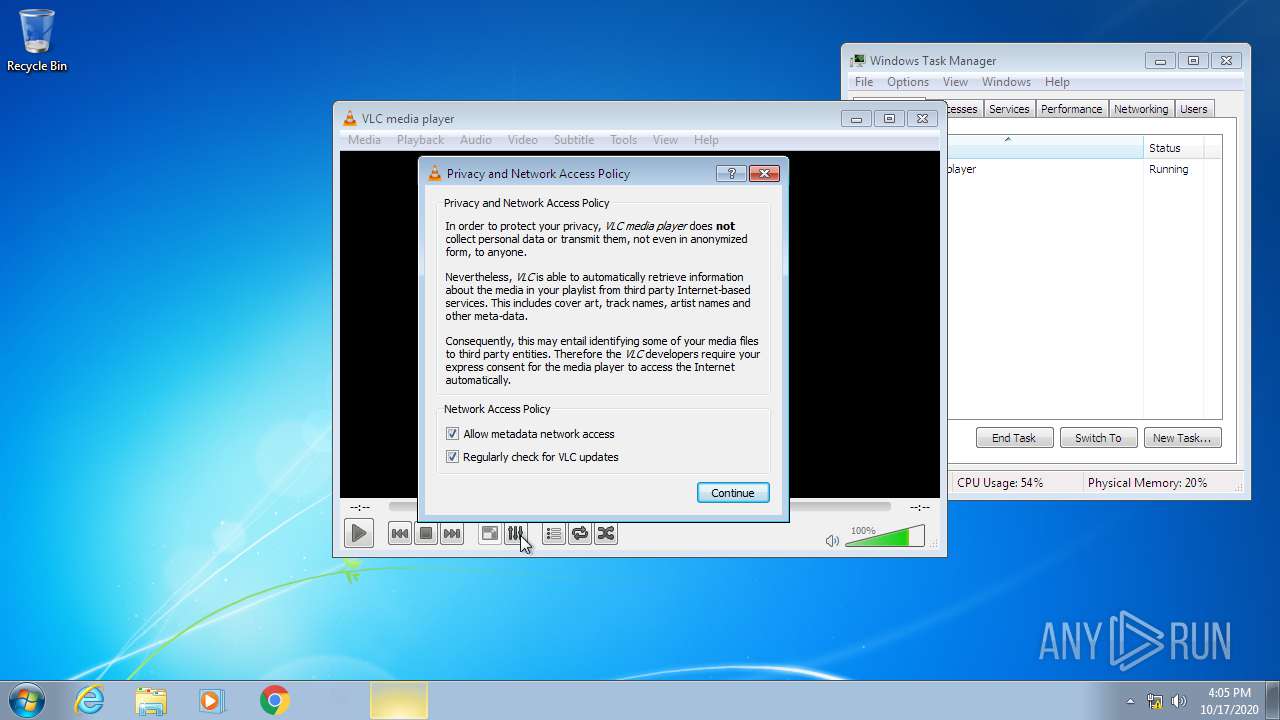The height and width of the screenshot is (720, 1280).
Task: Open the Tools menu in VLC
Action: (624, 140)
